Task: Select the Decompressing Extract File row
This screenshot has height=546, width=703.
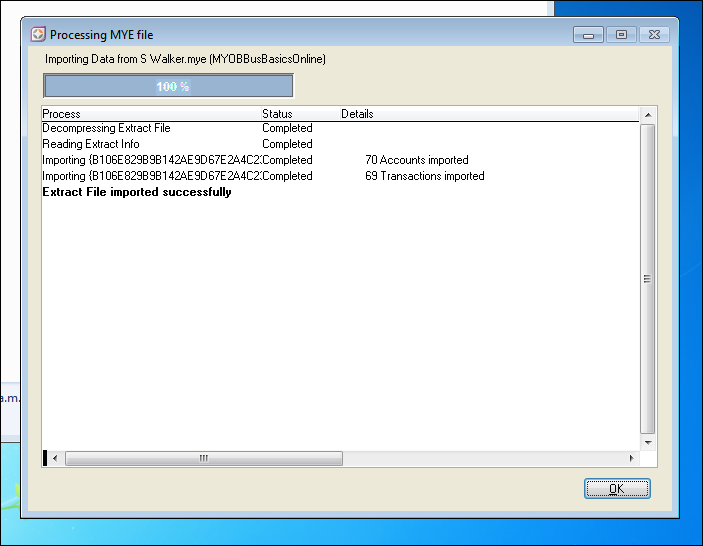Action: click(106, 128)
